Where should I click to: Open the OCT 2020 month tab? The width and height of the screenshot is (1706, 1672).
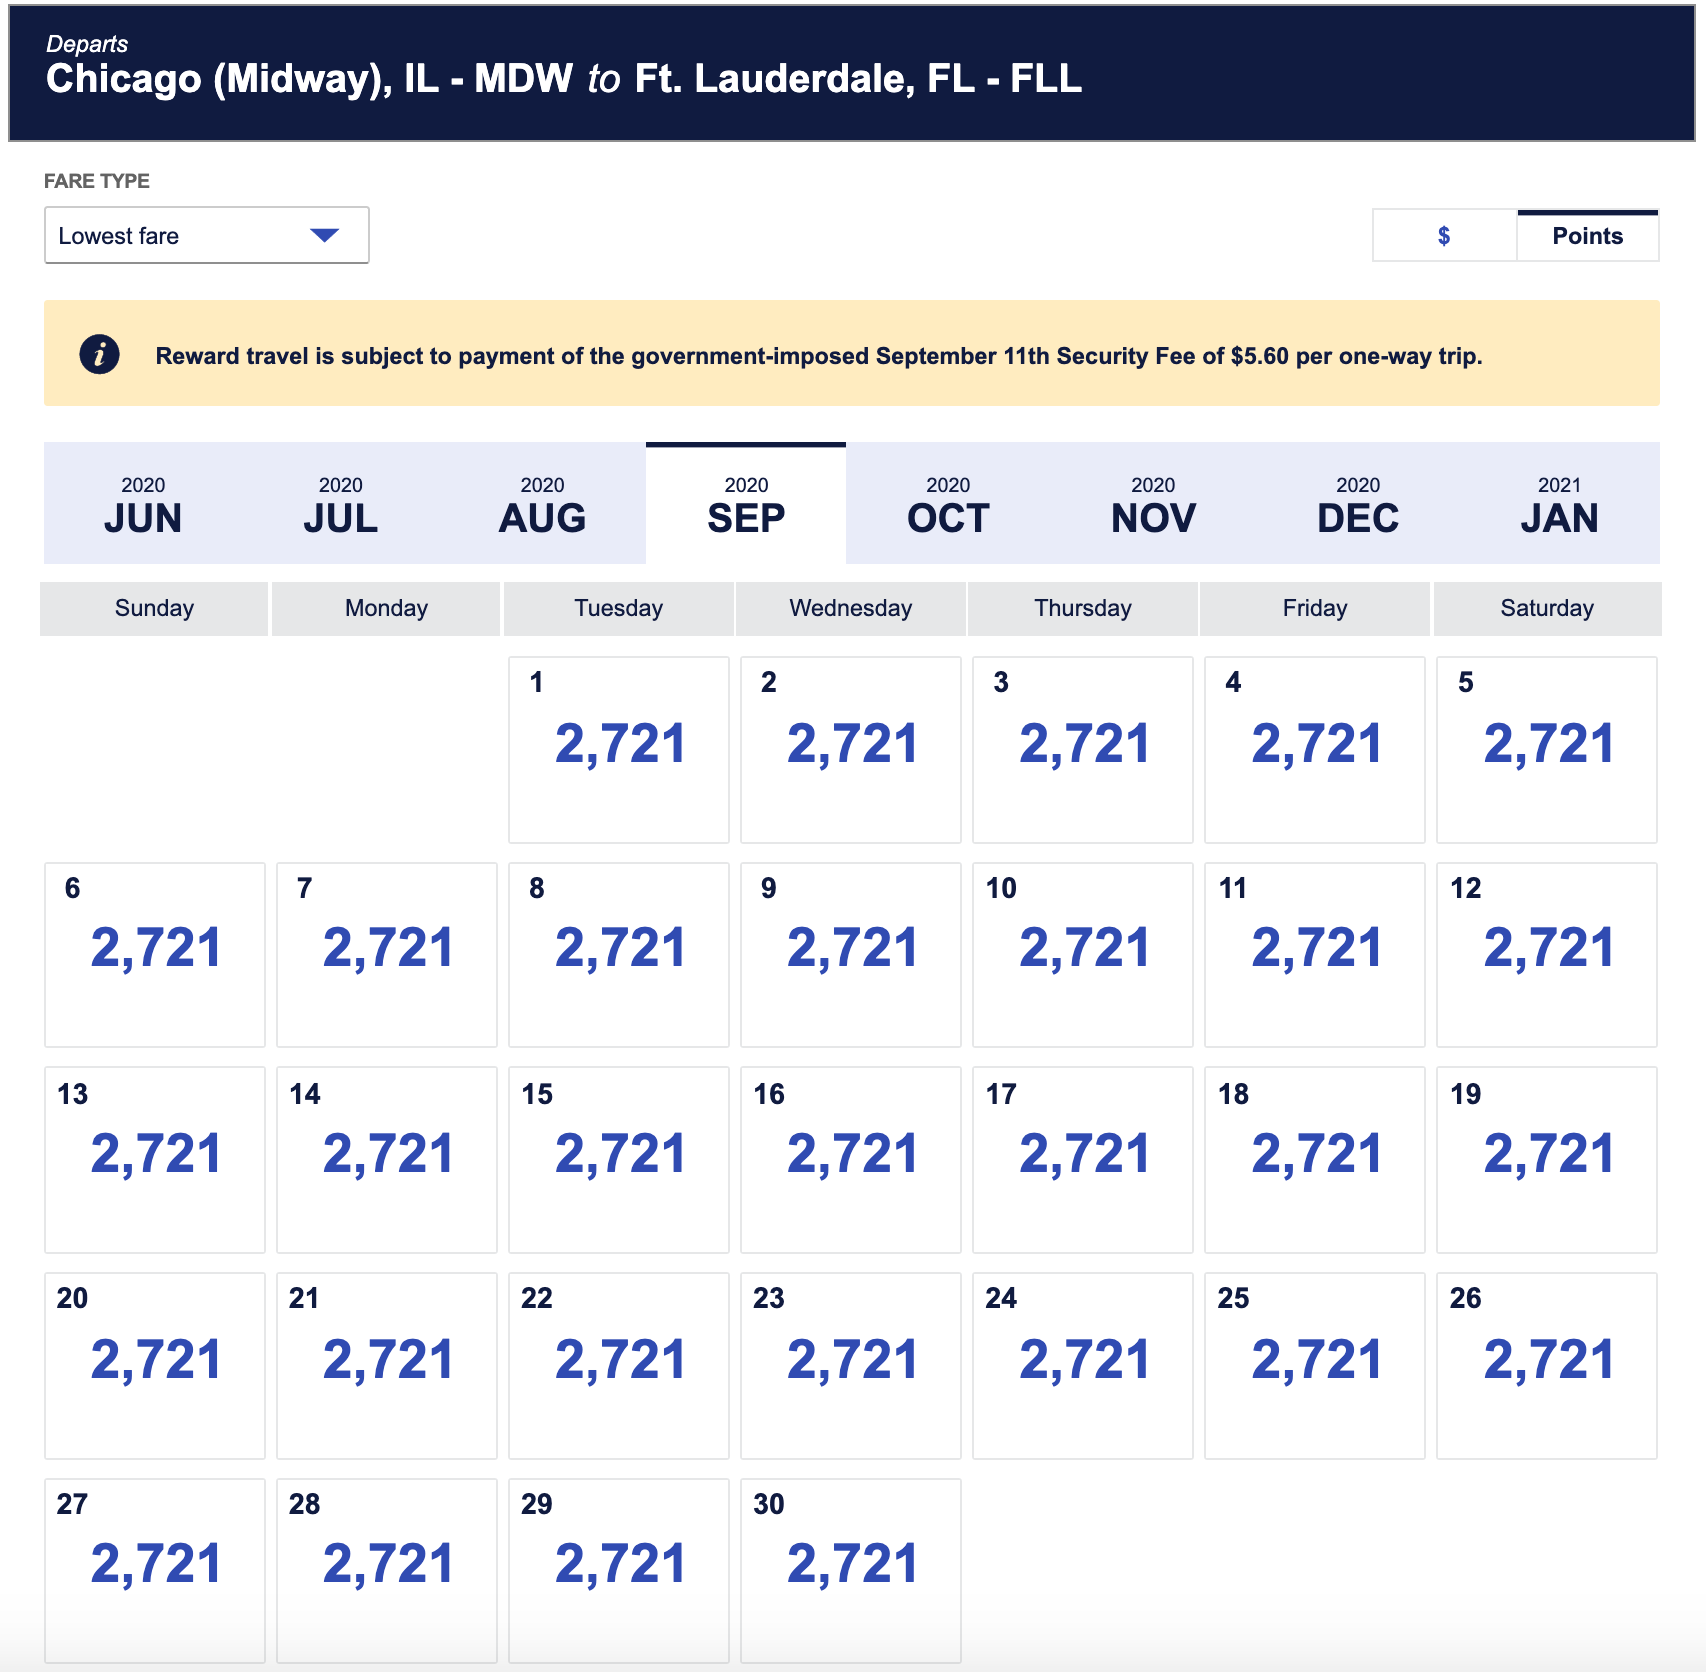click(948, 503)
